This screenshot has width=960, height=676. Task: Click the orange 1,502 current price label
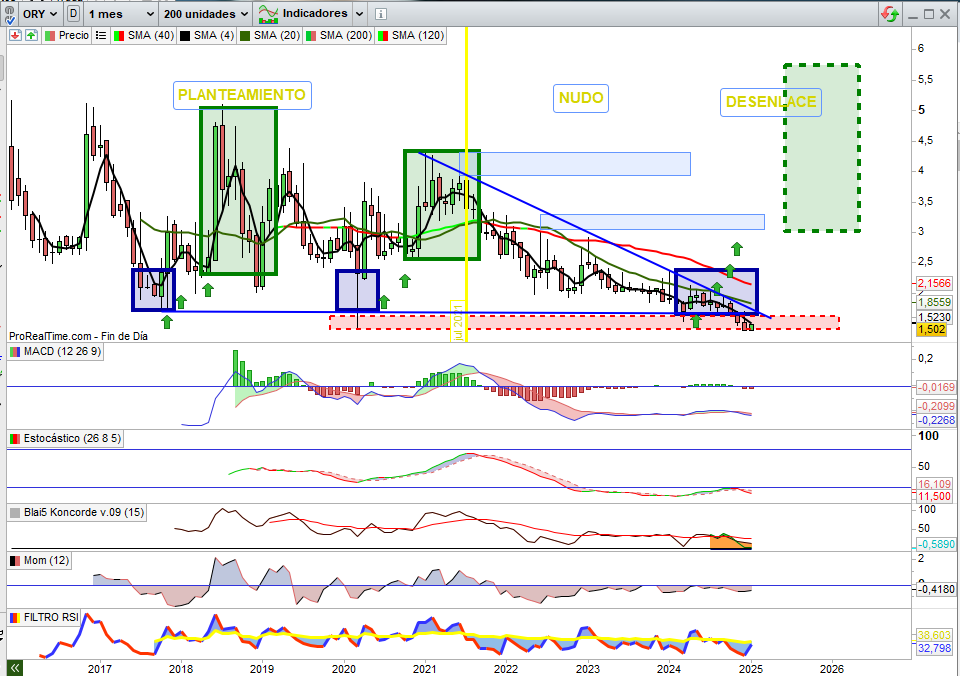(x=931, y=329)
